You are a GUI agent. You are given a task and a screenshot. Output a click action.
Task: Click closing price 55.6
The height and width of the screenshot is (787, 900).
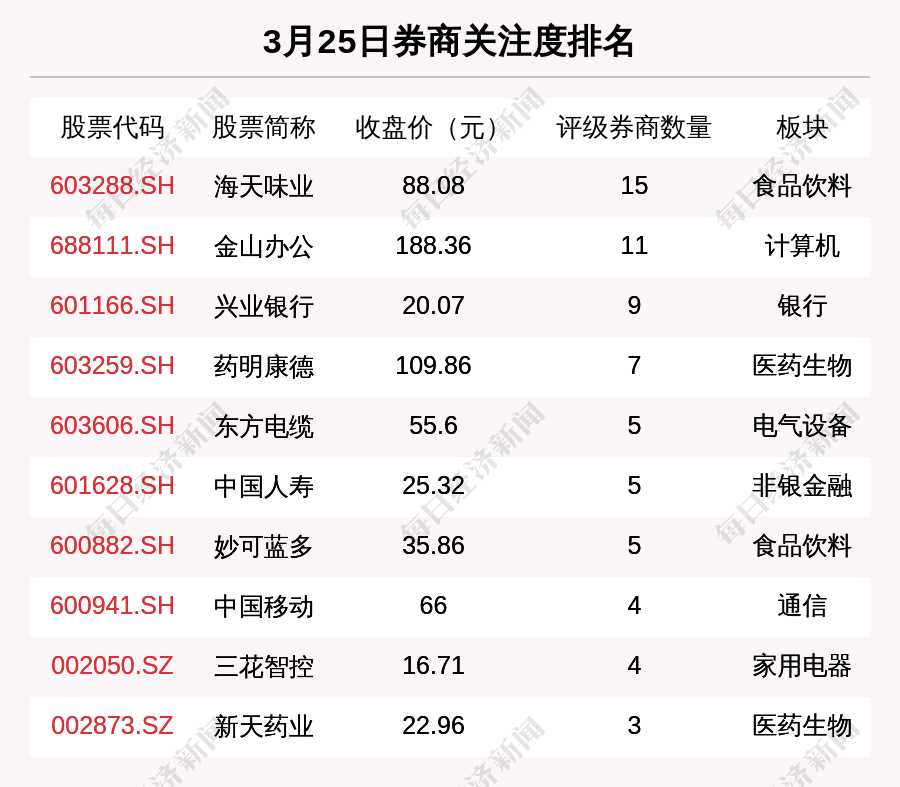coord(433,426)
